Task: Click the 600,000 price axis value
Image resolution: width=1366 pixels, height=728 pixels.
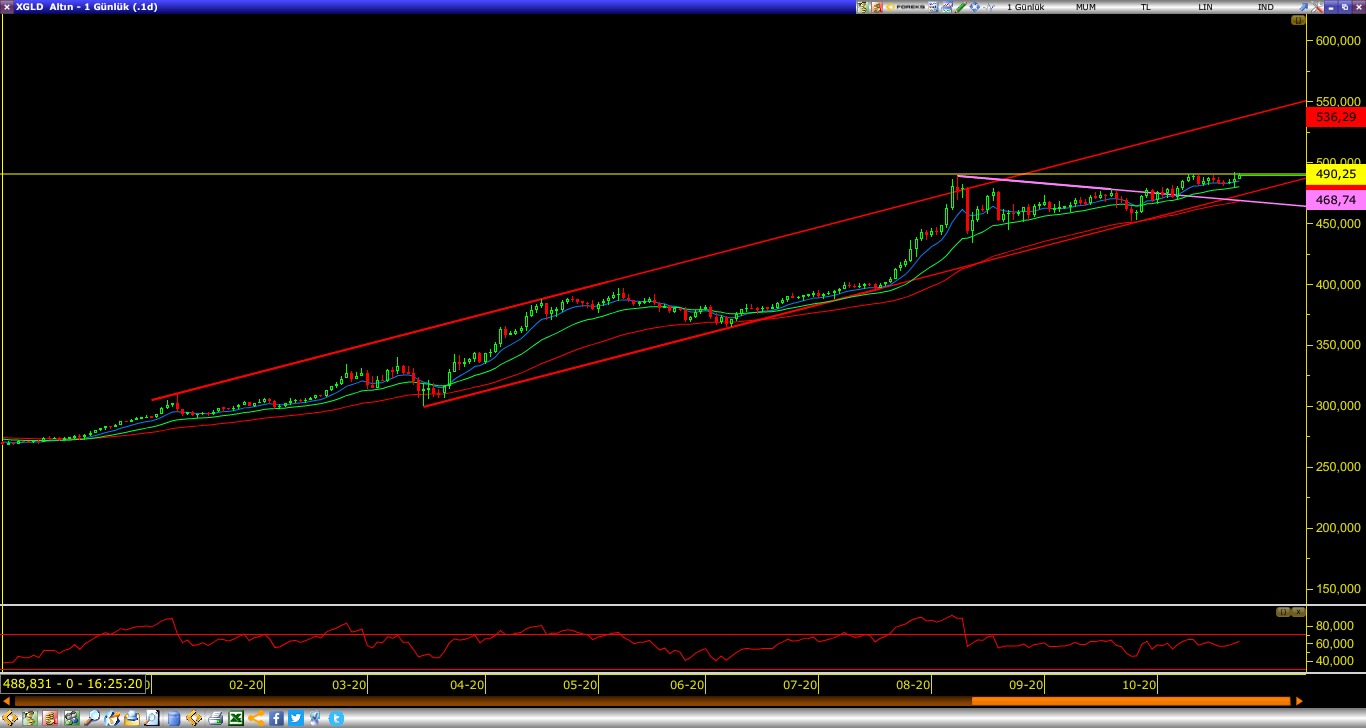Action: click(1338, 41)
